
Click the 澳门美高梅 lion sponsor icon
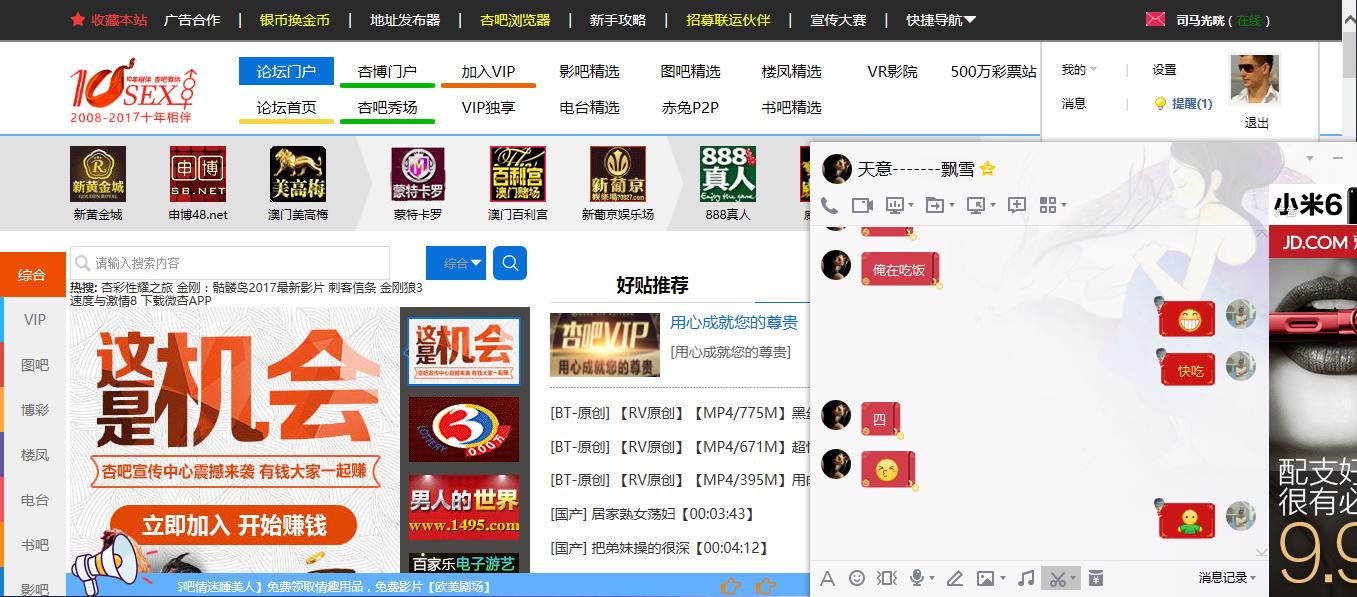click(x=298, y=174)
